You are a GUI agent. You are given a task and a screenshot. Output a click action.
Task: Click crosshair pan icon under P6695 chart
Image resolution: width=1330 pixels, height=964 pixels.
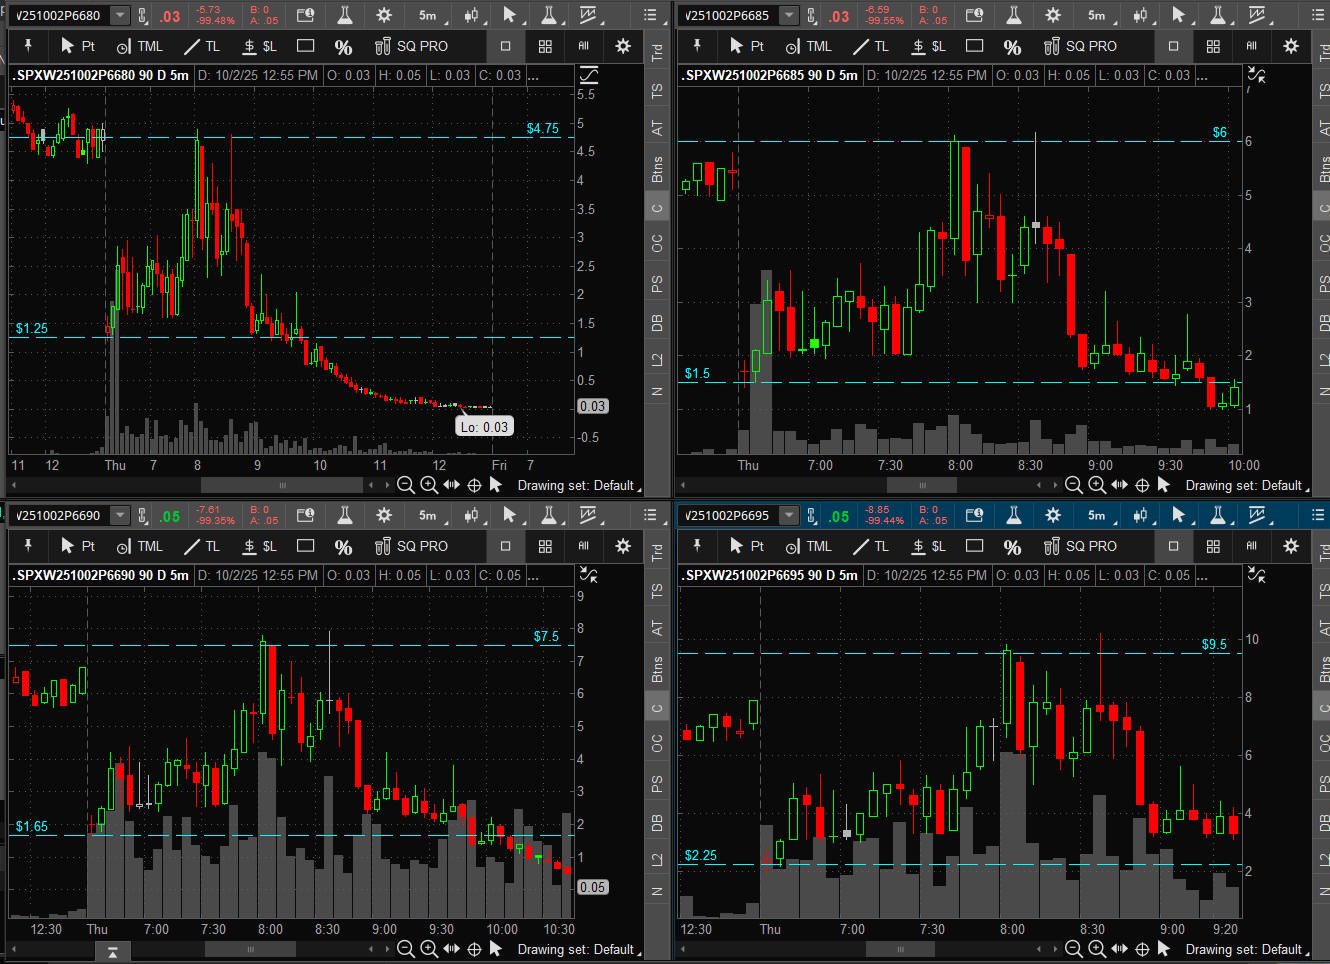pos(1142,949)
